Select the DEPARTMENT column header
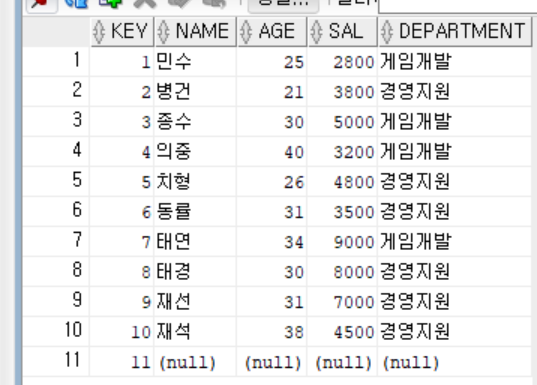 (x=455, y=32)
